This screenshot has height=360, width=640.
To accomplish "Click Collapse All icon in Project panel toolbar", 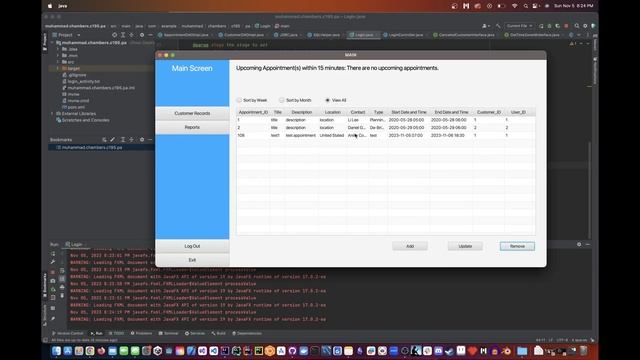I will pos(131,35).
